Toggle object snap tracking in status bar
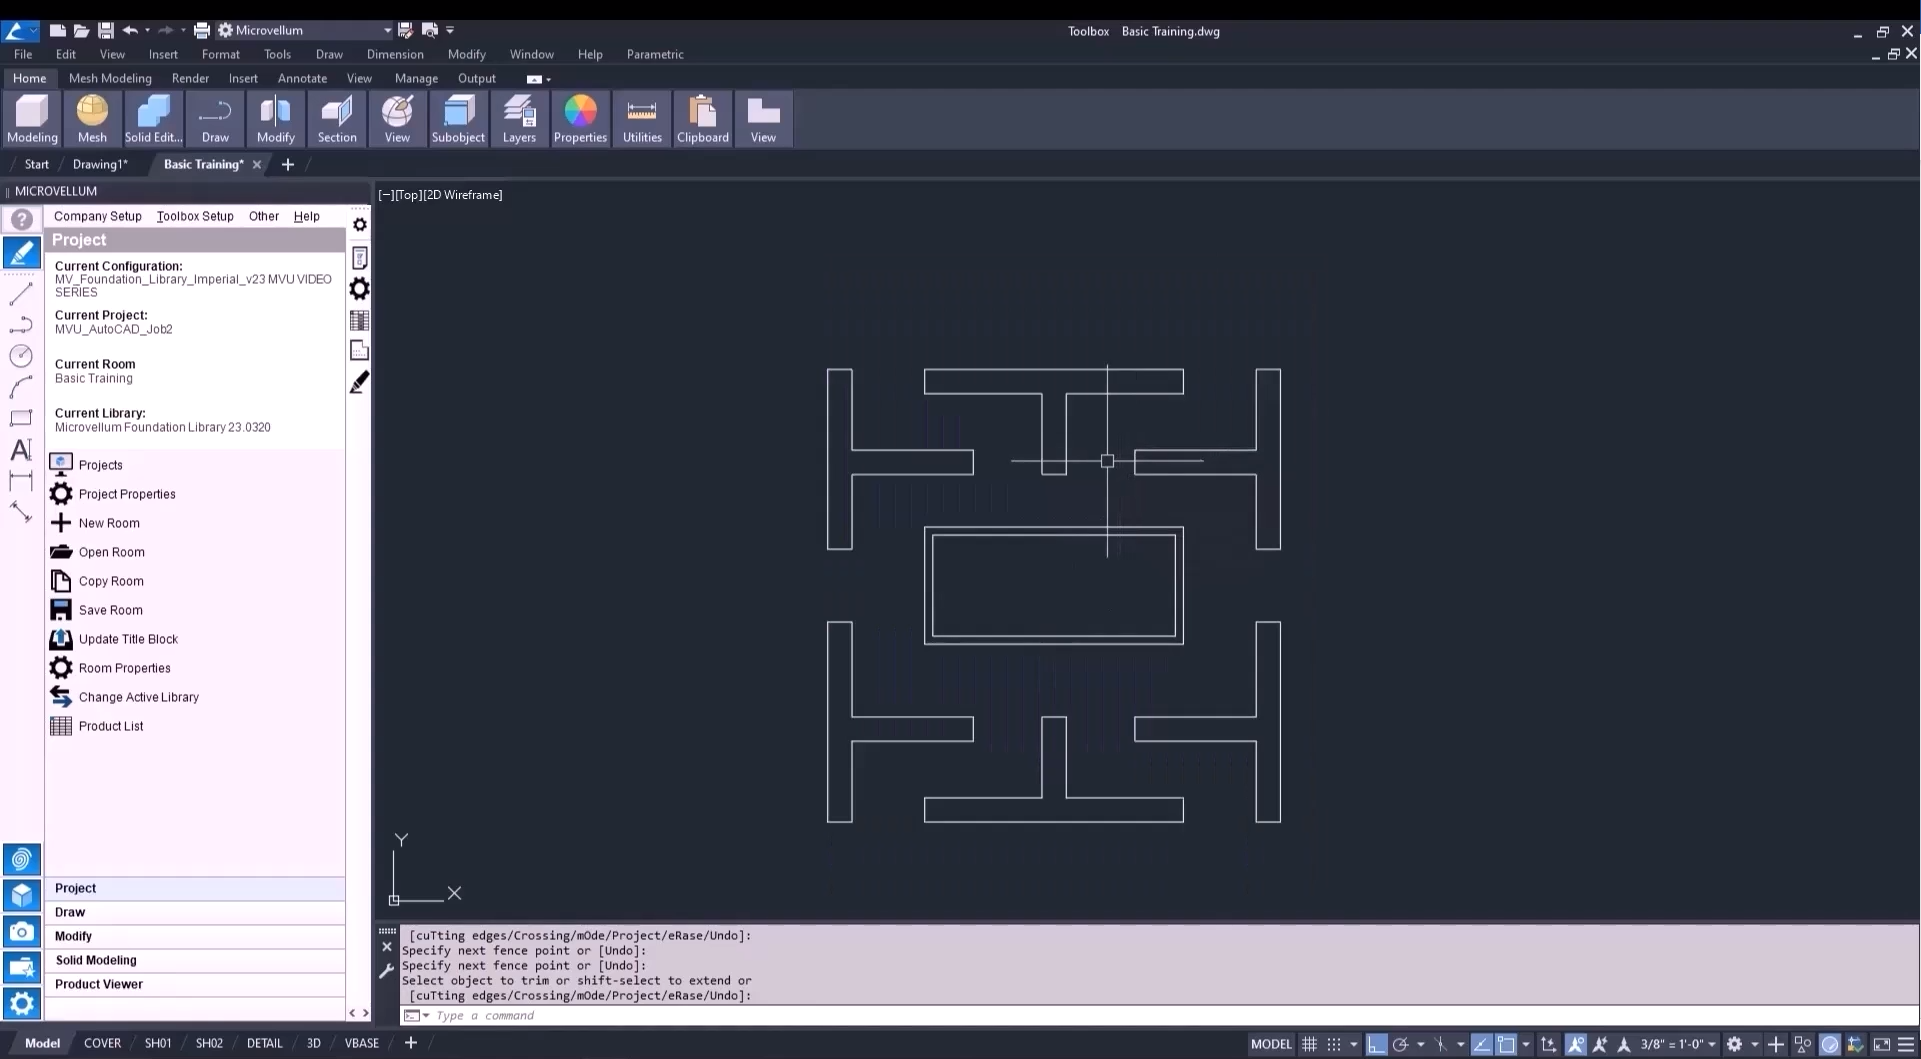Viewport: 1921px width, 1059px height. coord(1482,1044)
